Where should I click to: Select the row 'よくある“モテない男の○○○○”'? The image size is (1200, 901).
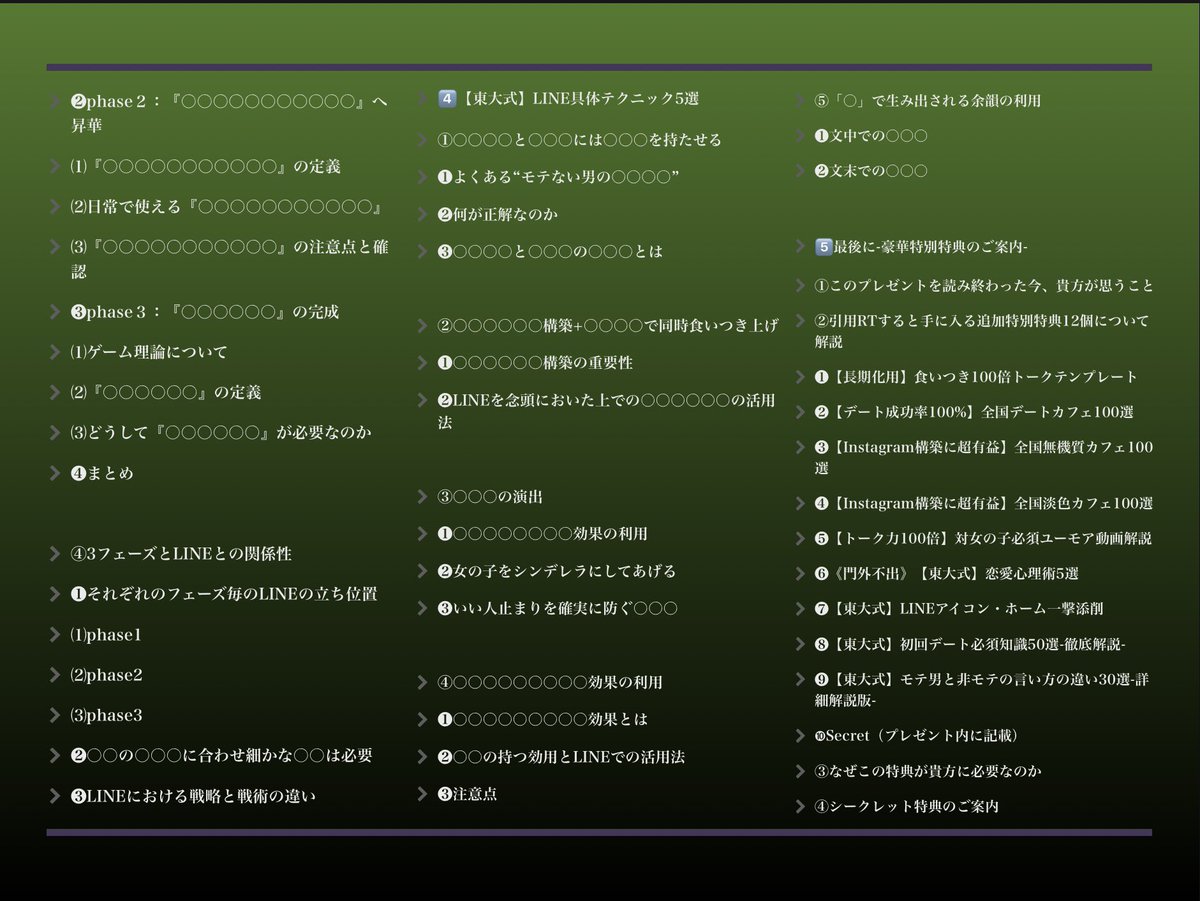[558, 177]
